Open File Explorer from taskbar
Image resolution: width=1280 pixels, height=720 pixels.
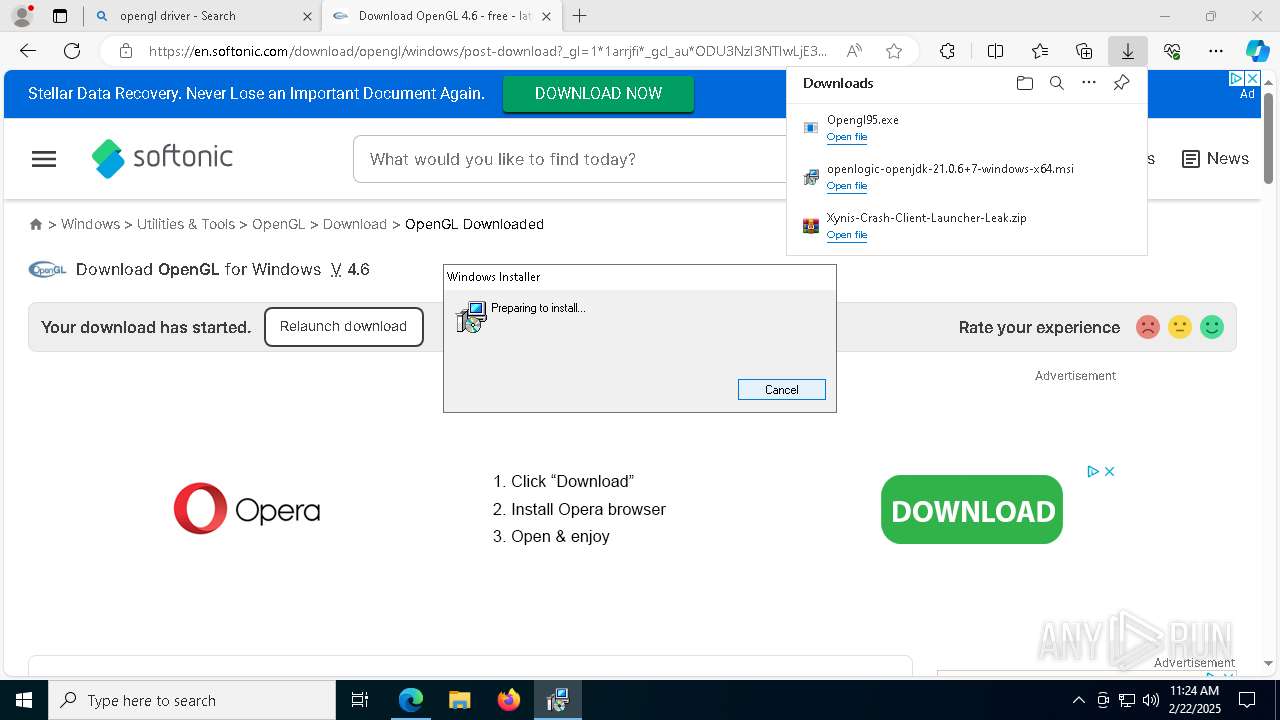pyautogui.click(x=459, y=700)
